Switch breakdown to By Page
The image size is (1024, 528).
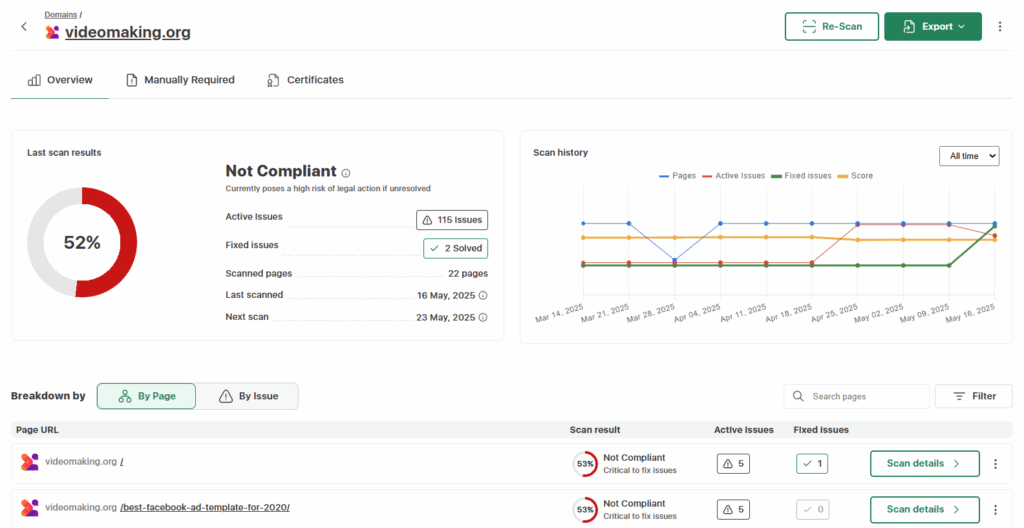pos(146,396)
